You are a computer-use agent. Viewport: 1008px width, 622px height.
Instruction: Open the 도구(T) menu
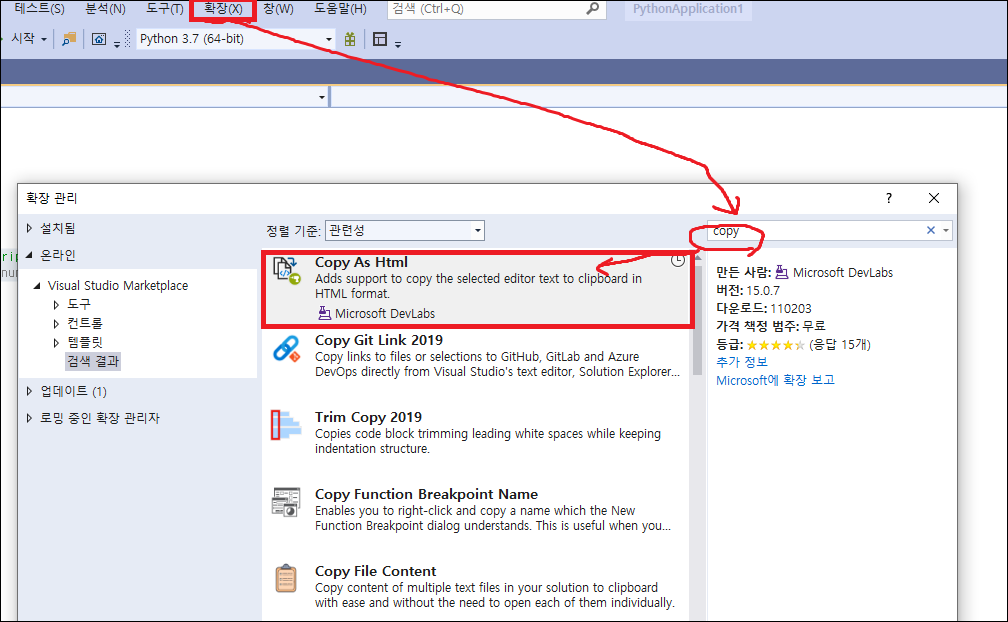tap(165, 9)
